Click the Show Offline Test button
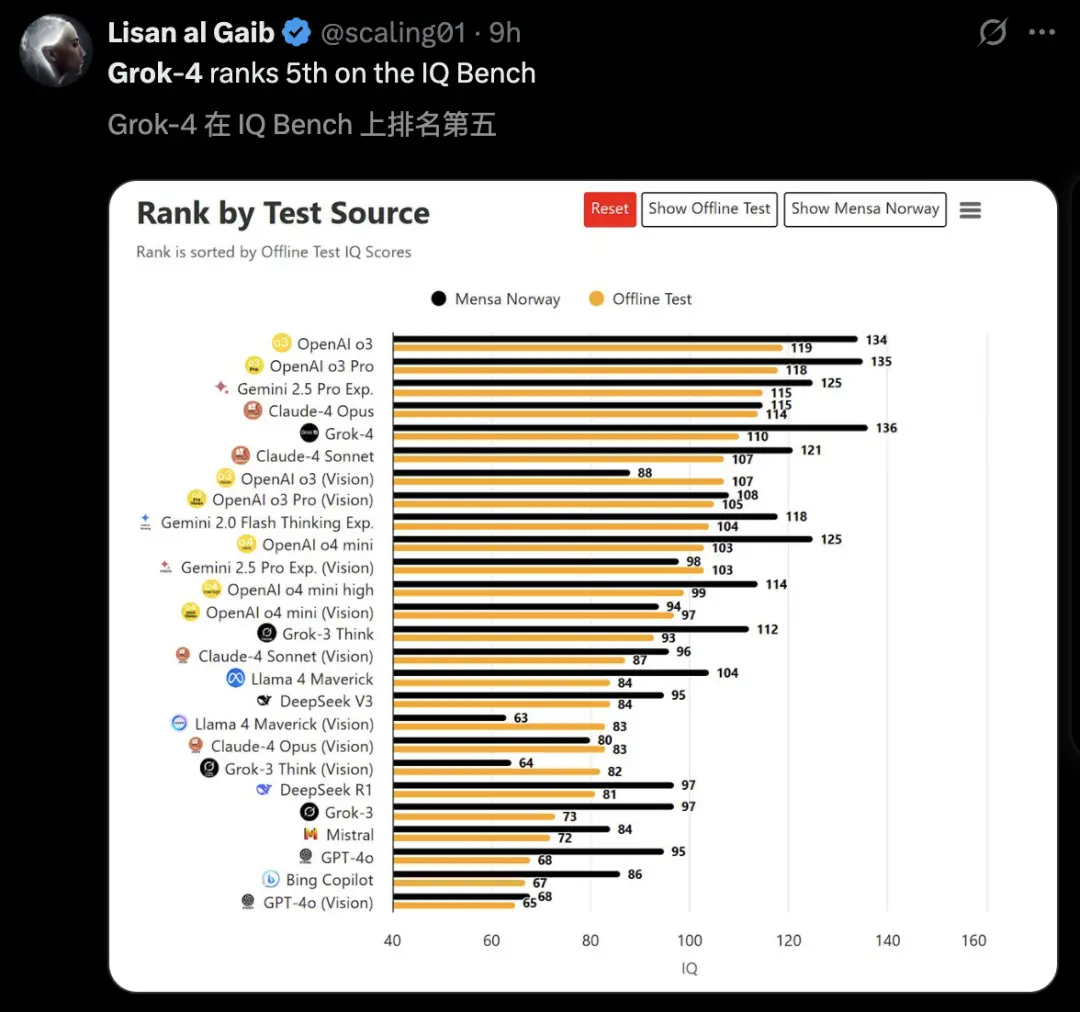Viewport: 1080px width, 1012px height. [x=709, y=209]
